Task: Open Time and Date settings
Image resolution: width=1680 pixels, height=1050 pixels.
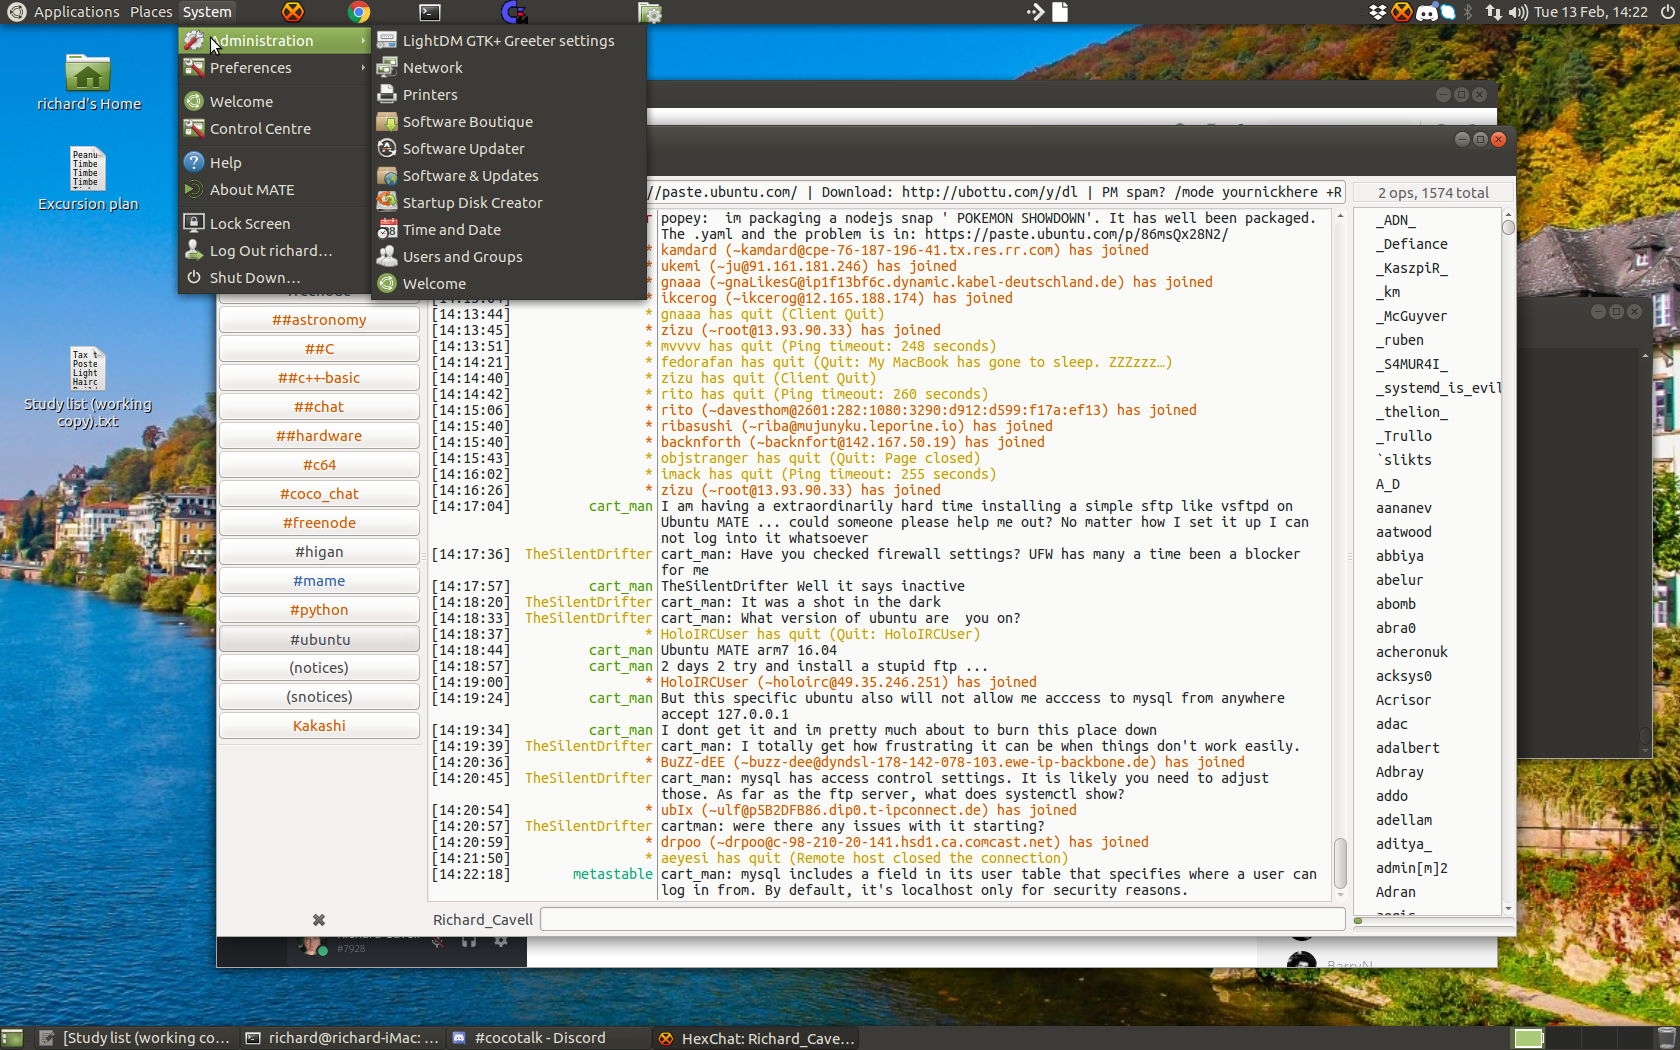Action: pyautogui.click(x=508, y=230)
